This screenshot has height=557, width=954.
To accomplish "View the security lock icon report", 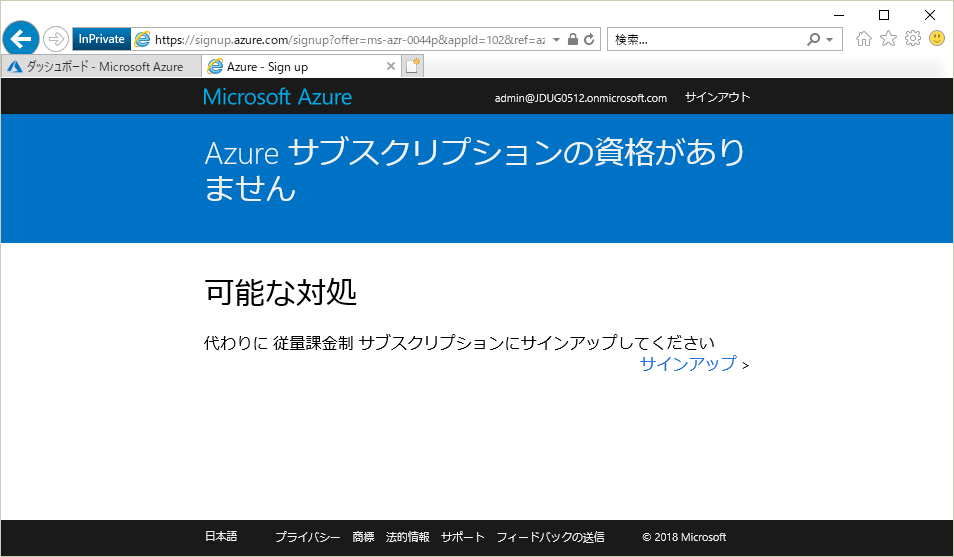I will pos(573,39).
